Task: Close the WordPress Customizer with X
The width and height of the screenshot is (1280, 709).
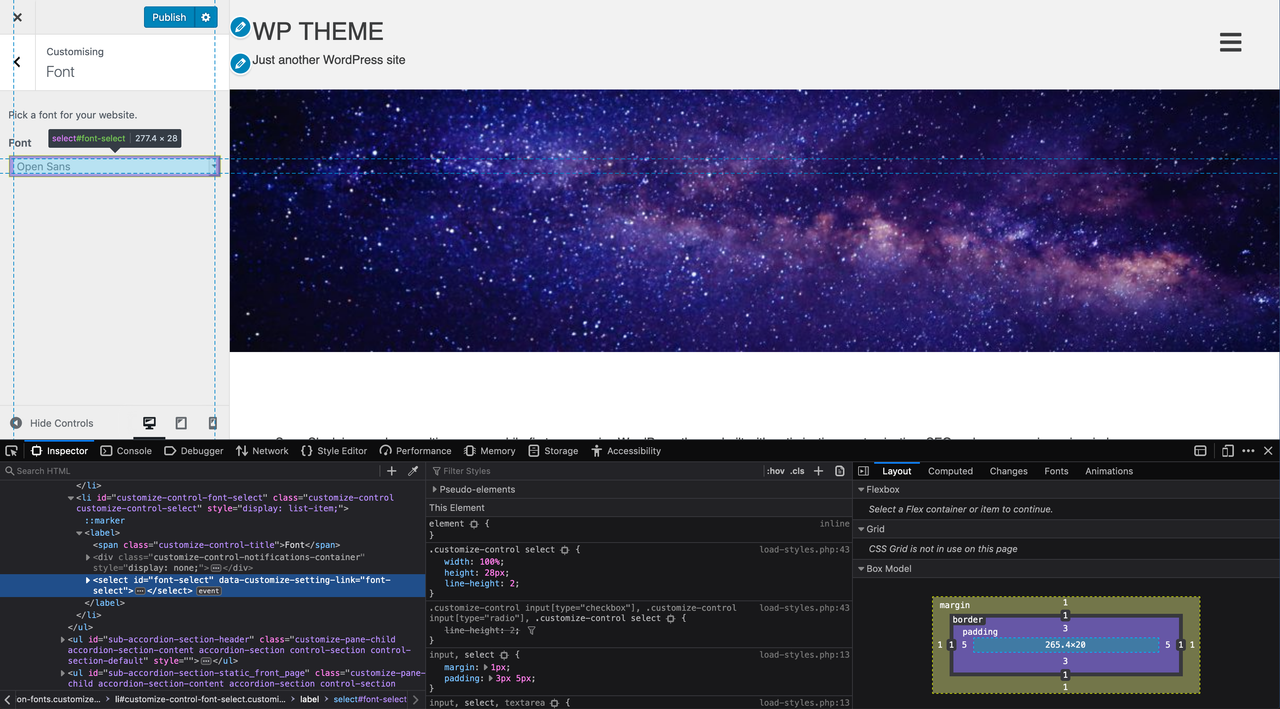Action: point(17,17)
